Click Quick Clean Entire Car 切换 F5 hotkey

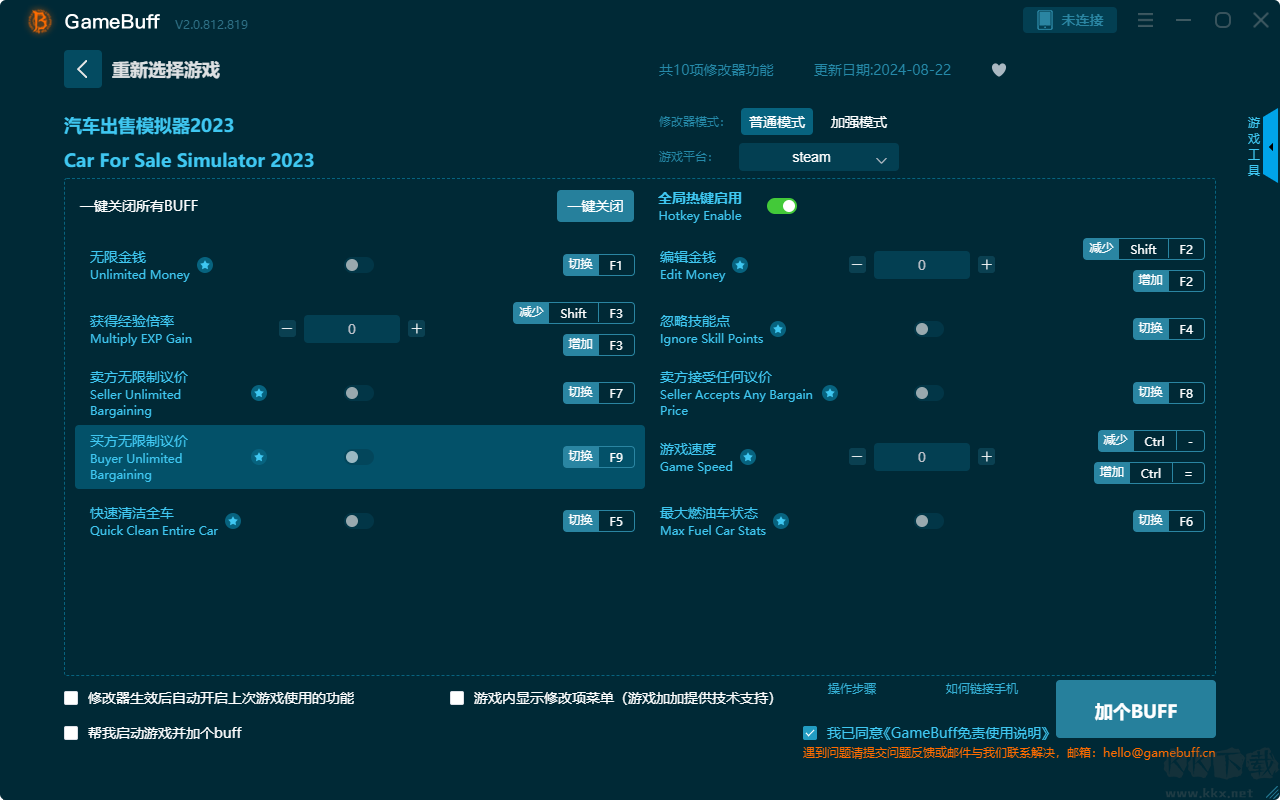[x=599, y=521]
